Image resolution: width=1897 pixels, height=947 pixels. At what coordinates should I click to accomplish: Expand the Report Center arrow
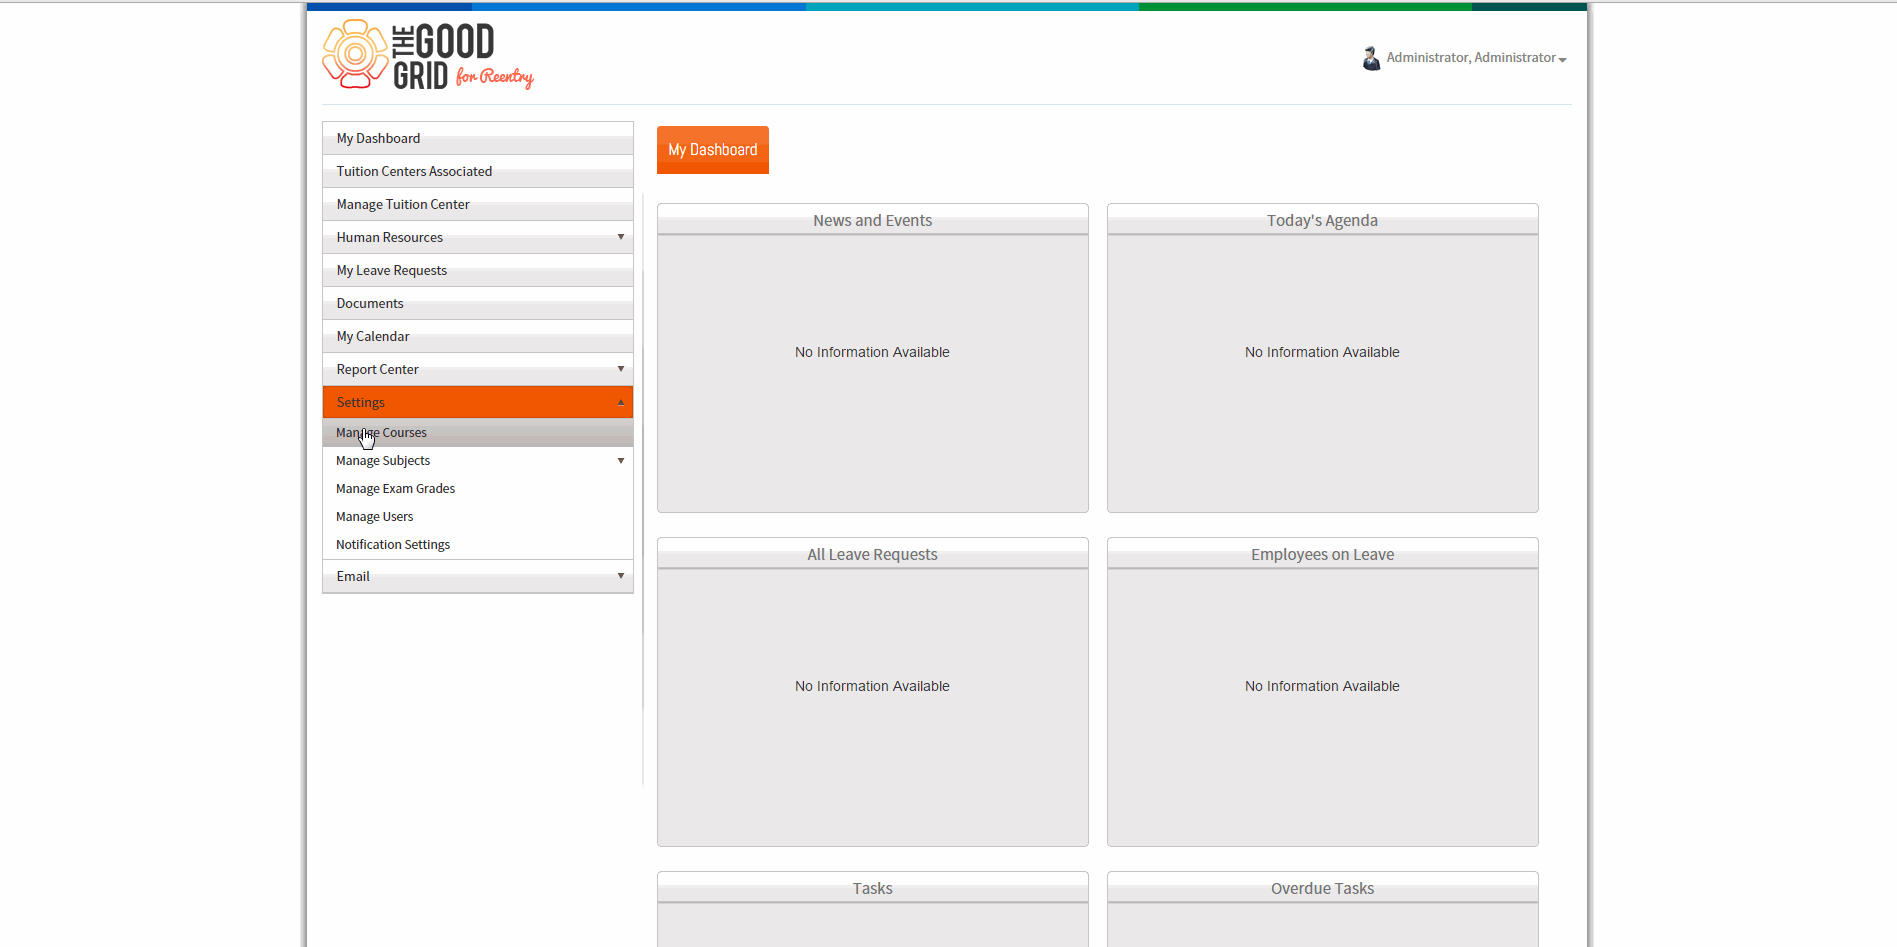621,369
